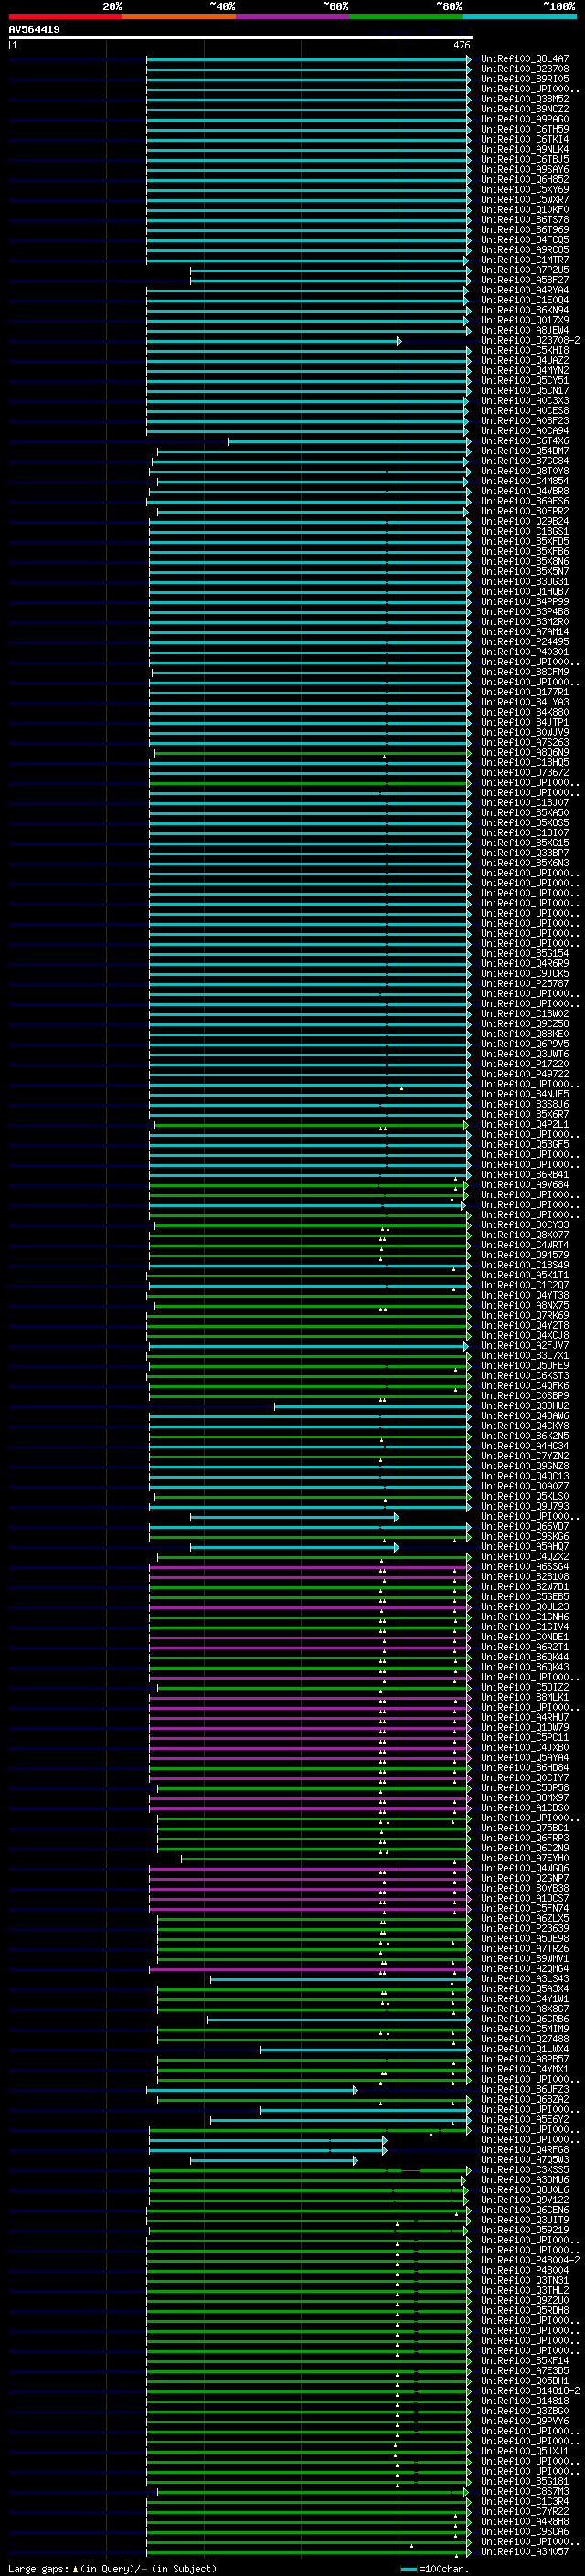The image size is (585, 2576).
Task: Open hit UniRef100_Q8L4A7
Action: pyautogui.click(x=524, y=59)
